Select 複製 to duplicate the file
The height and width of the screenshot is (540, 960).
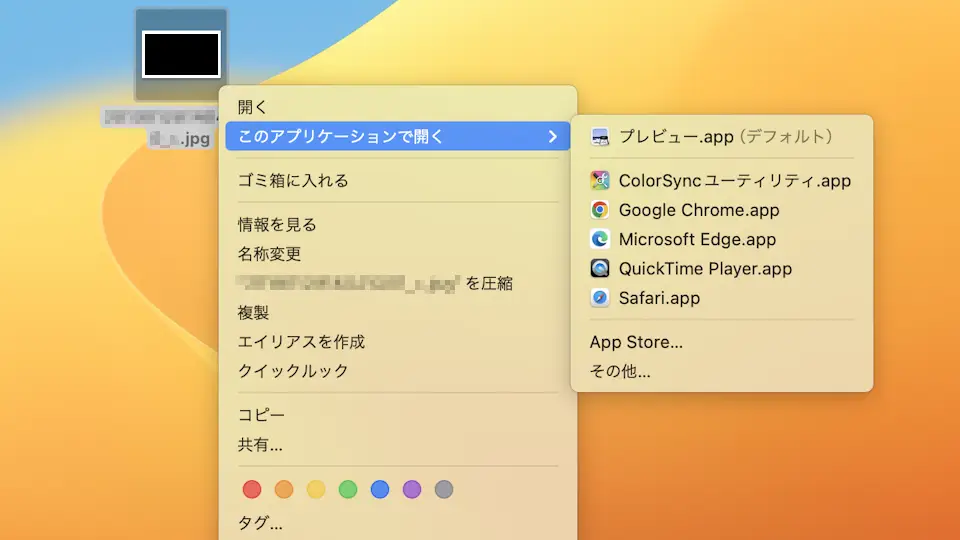coord(253,312)
